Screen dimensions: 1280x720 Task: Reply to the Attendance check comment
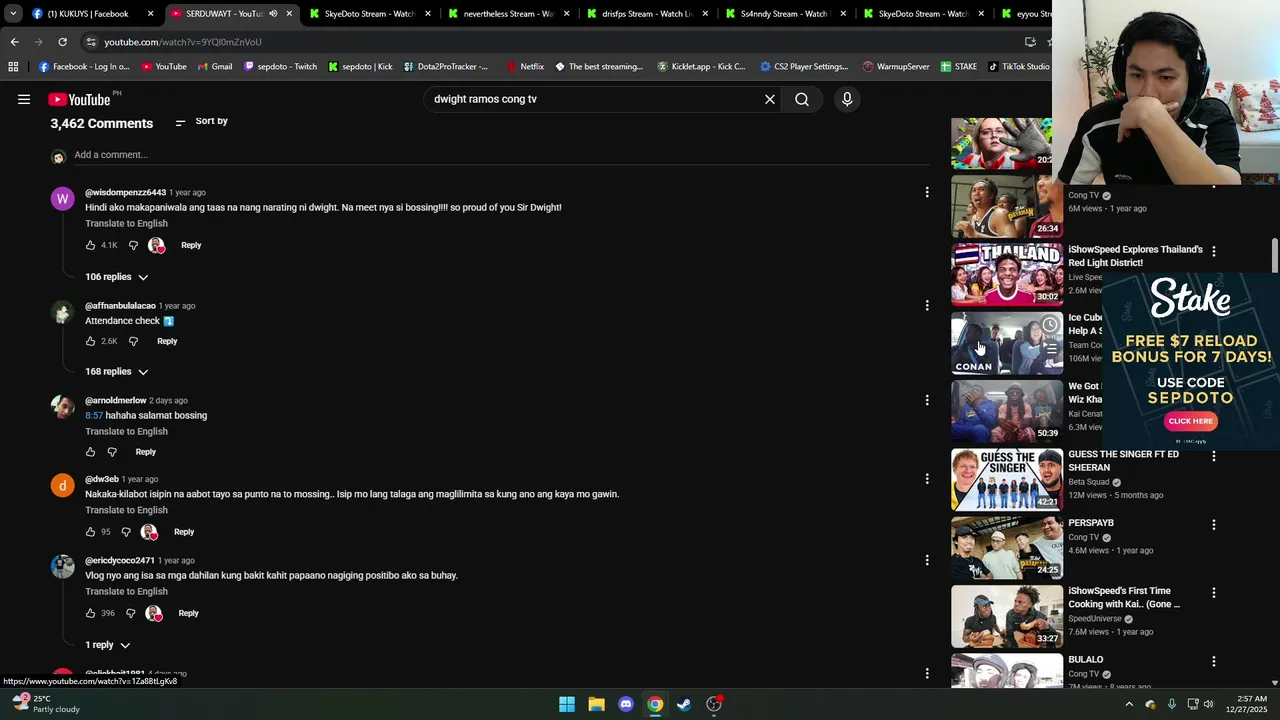167,341
